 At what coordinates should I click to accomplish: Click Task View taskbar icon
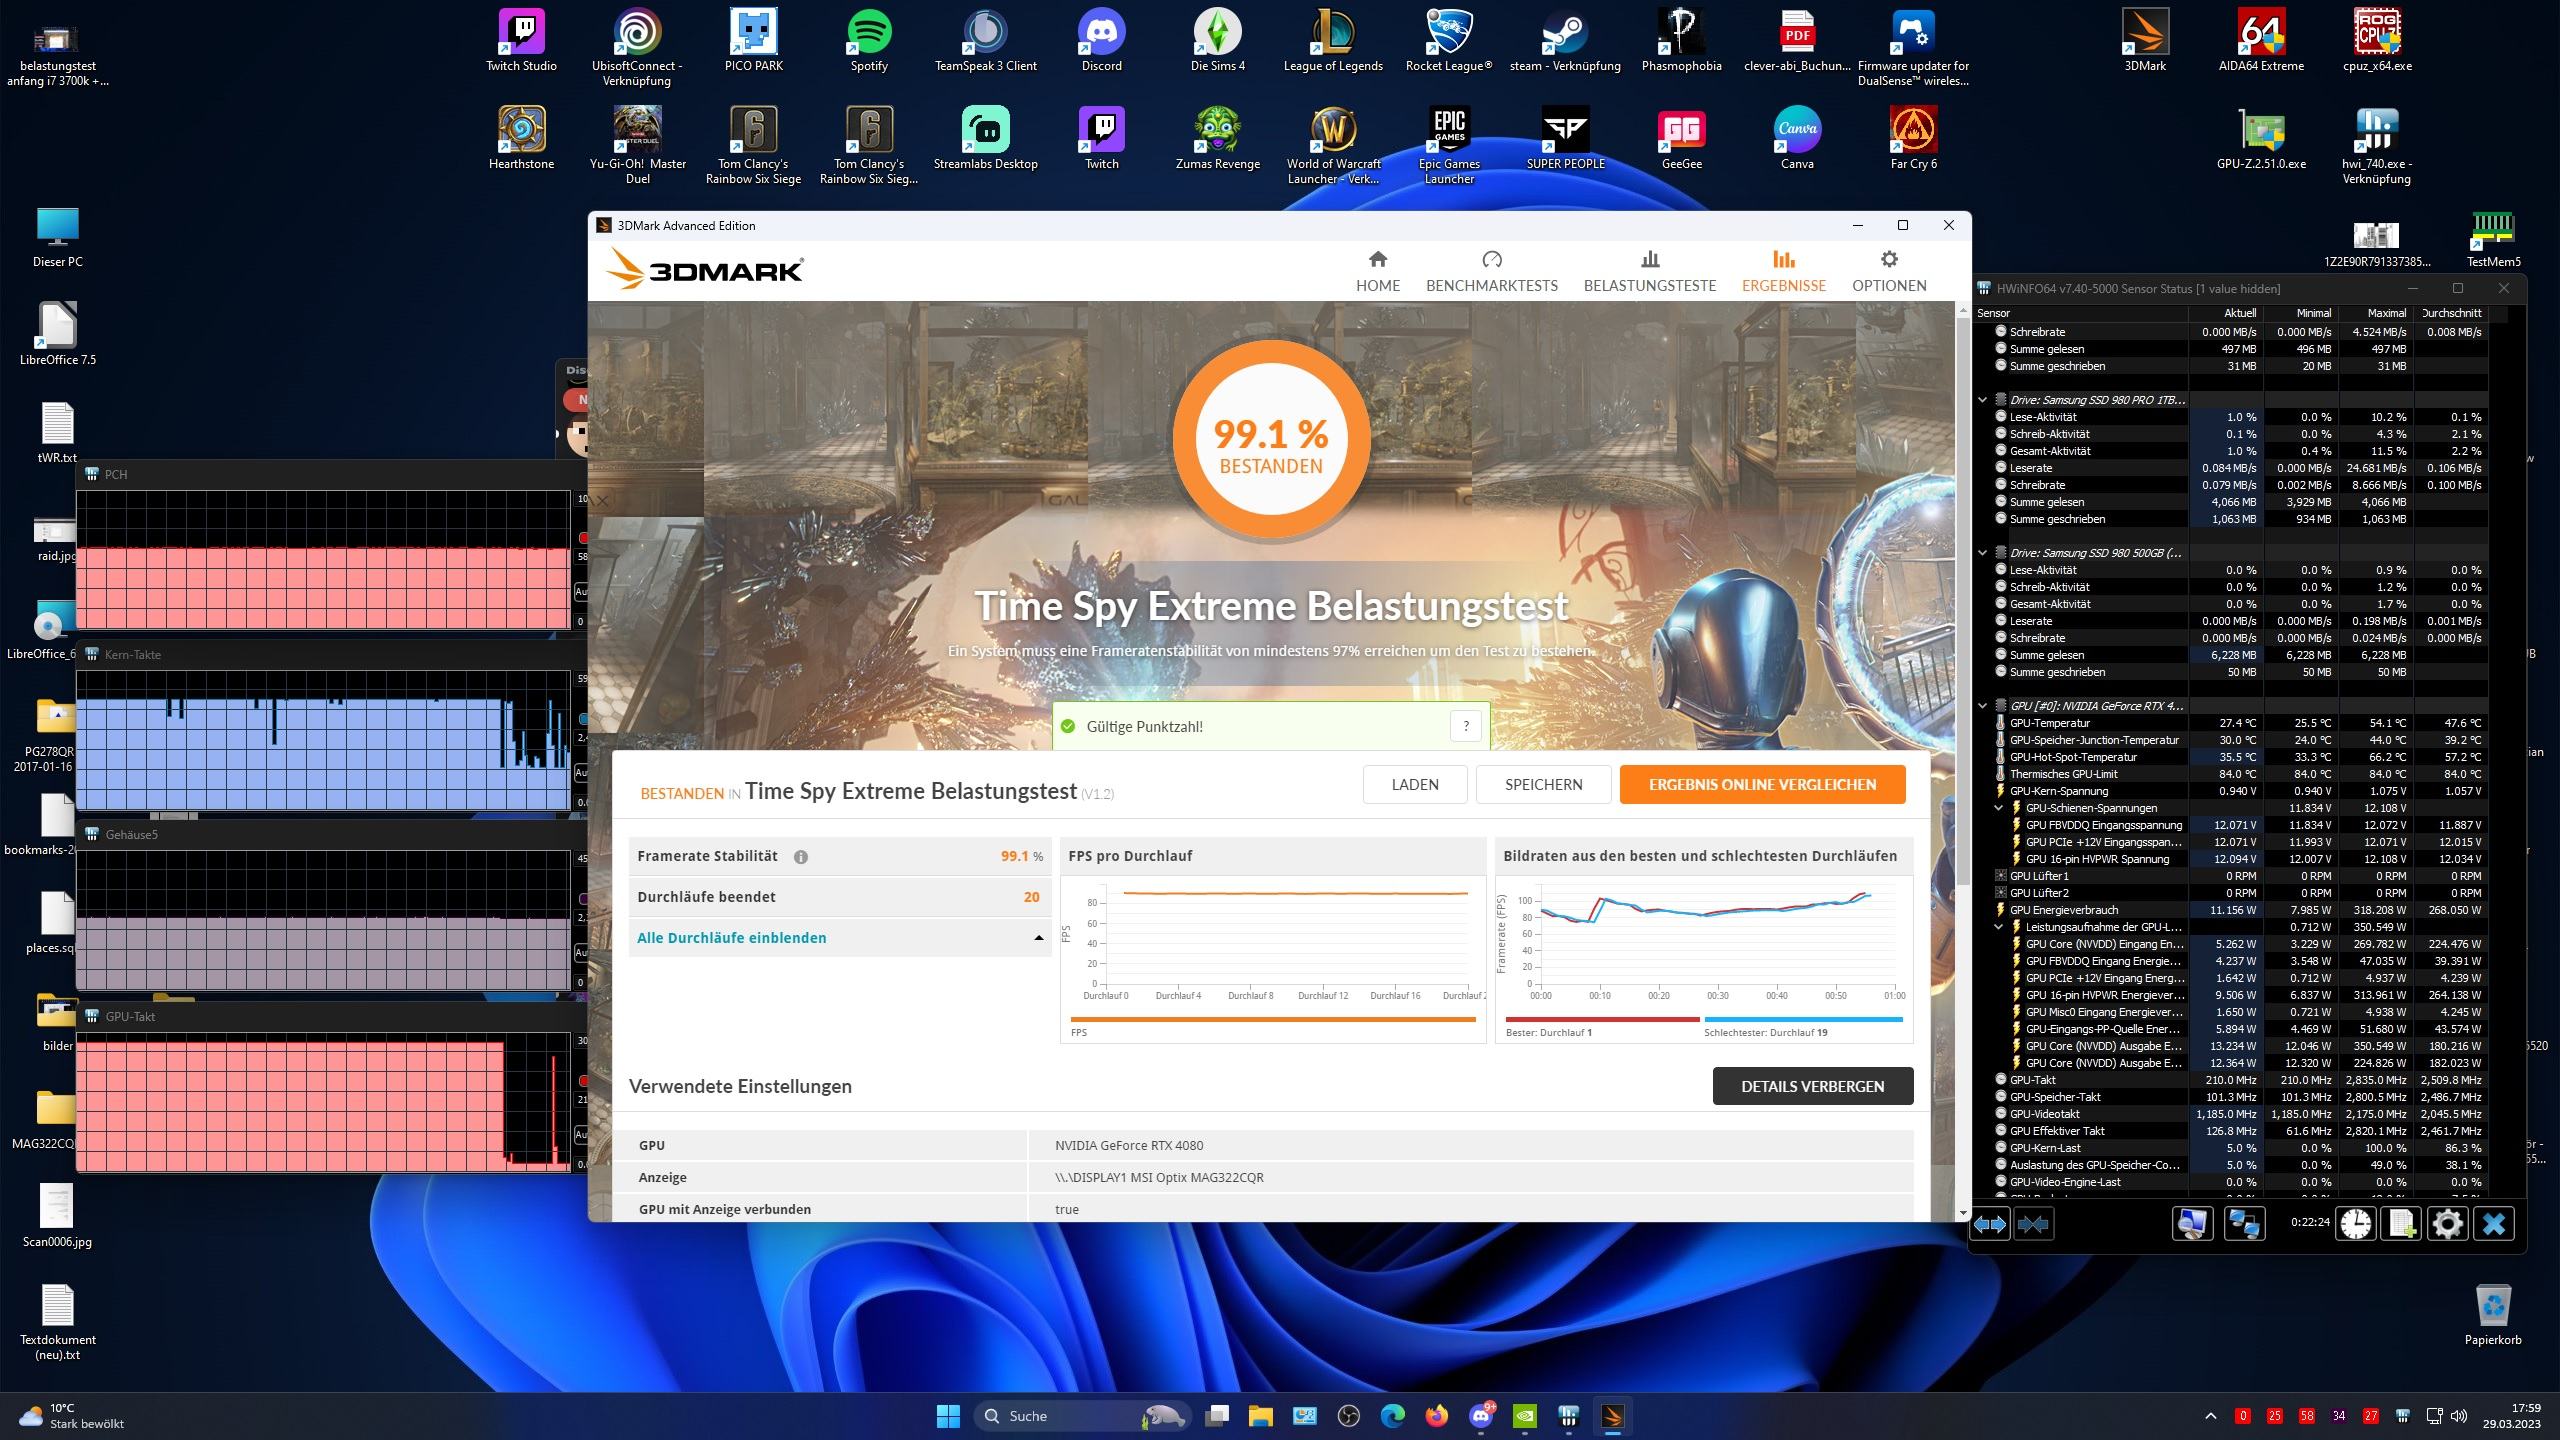tap(1216, 1416)
